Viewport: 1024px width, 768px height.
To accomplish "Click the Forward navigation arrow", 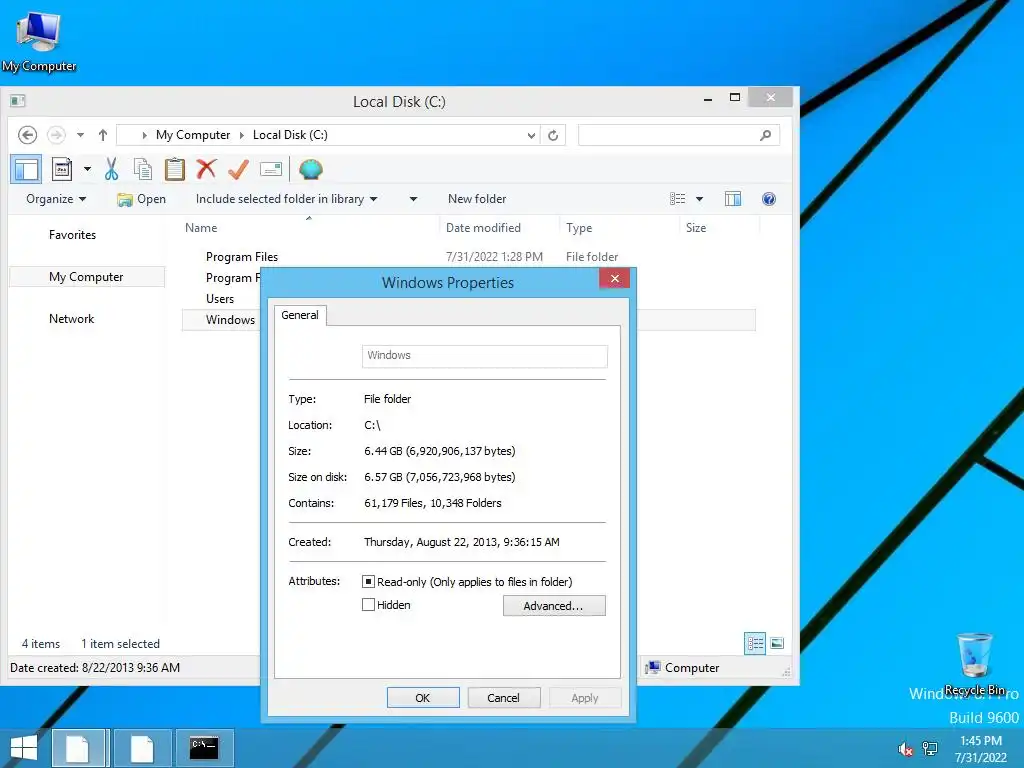I will coord(57,135).
